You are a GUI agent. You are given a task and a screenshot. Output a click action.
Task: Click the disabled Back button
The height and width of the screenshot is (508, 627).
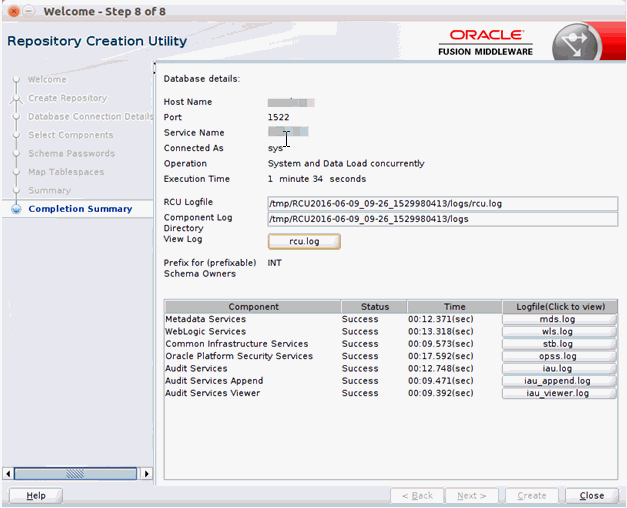click(417, 496)
